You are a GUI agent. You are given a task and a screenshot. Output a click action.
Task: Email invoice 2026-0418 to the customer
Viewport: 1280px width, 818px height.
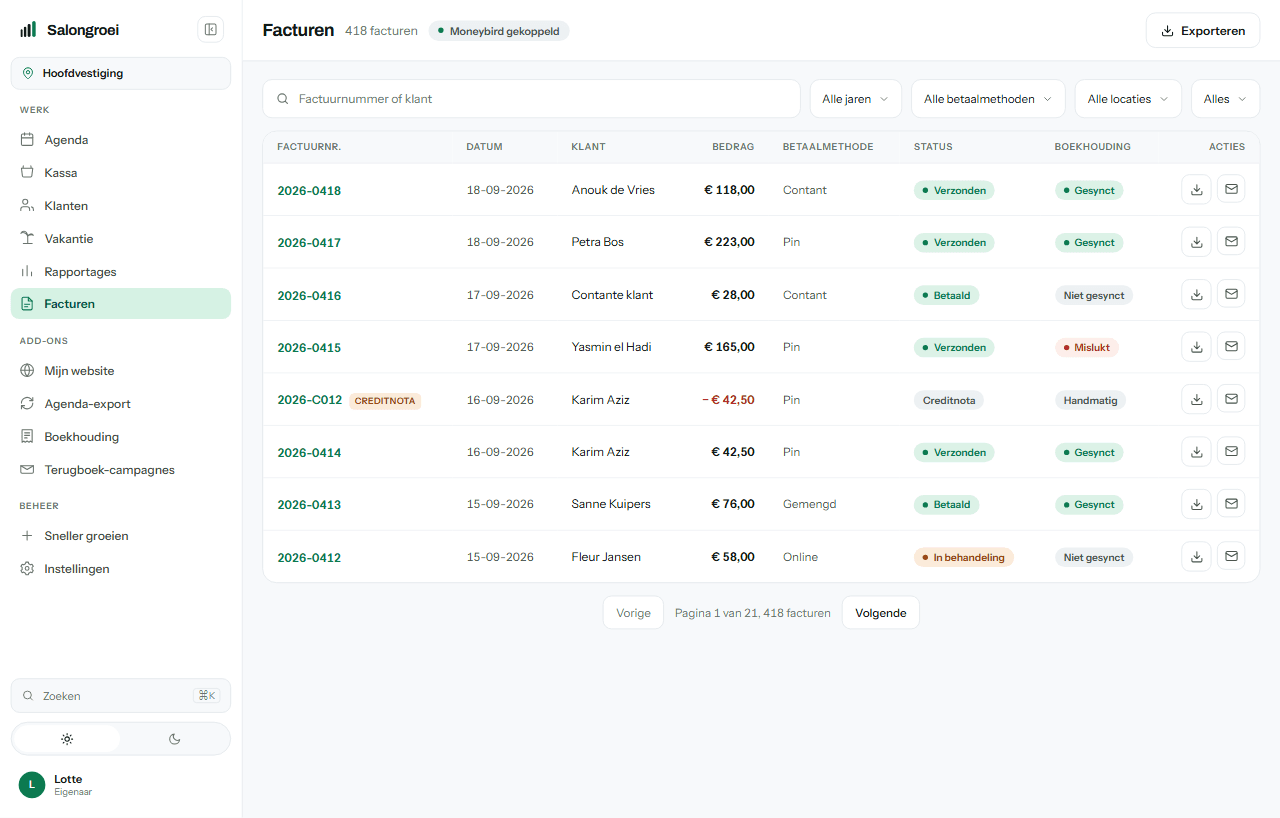[x=1231, y=189]
